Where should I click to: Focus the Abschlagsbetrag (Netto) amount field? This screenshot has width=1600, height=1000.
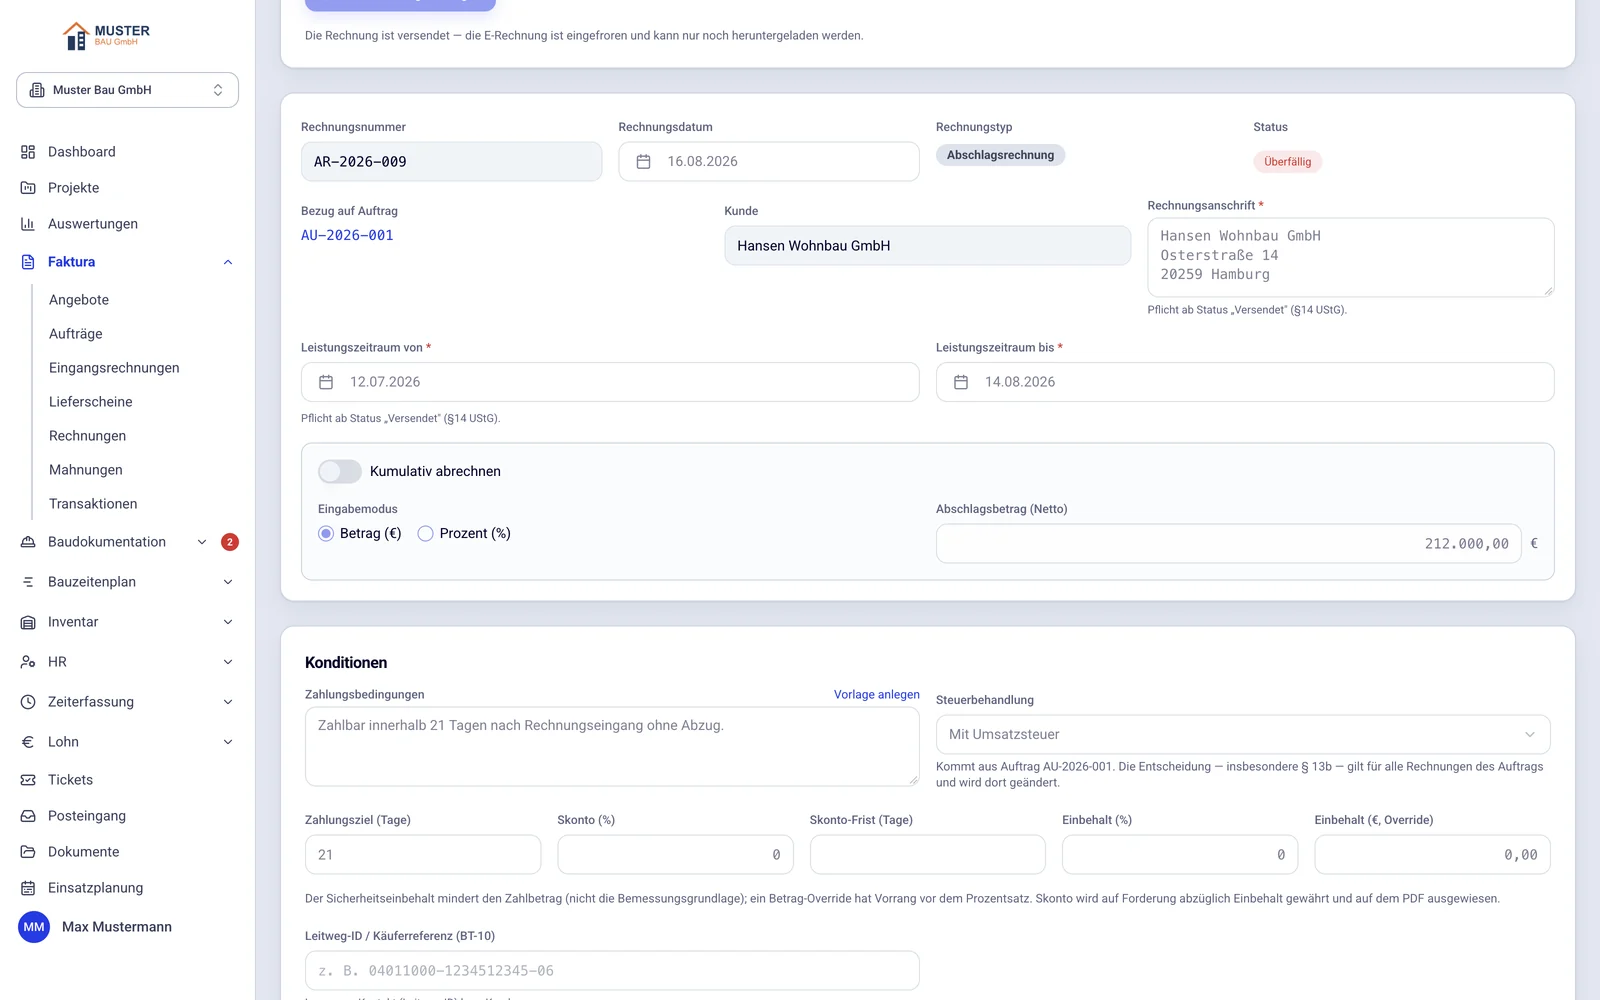click(x=1228, y=544)
